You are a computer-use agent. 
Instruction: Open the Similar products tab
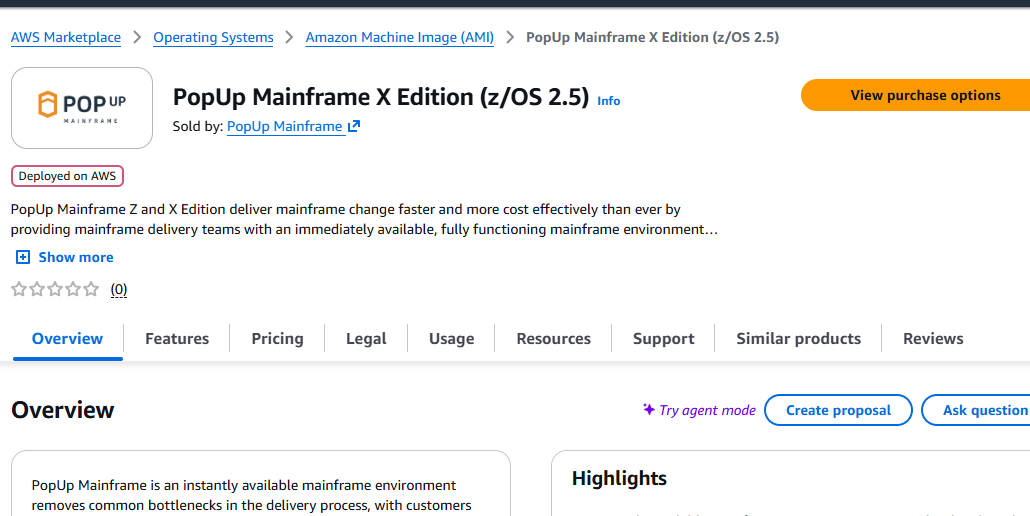point(798,339)
